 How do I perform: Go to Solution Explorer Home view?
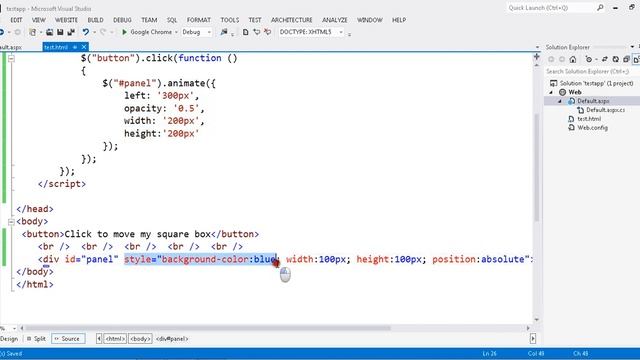pyautogui.click(x=573, y=60)
